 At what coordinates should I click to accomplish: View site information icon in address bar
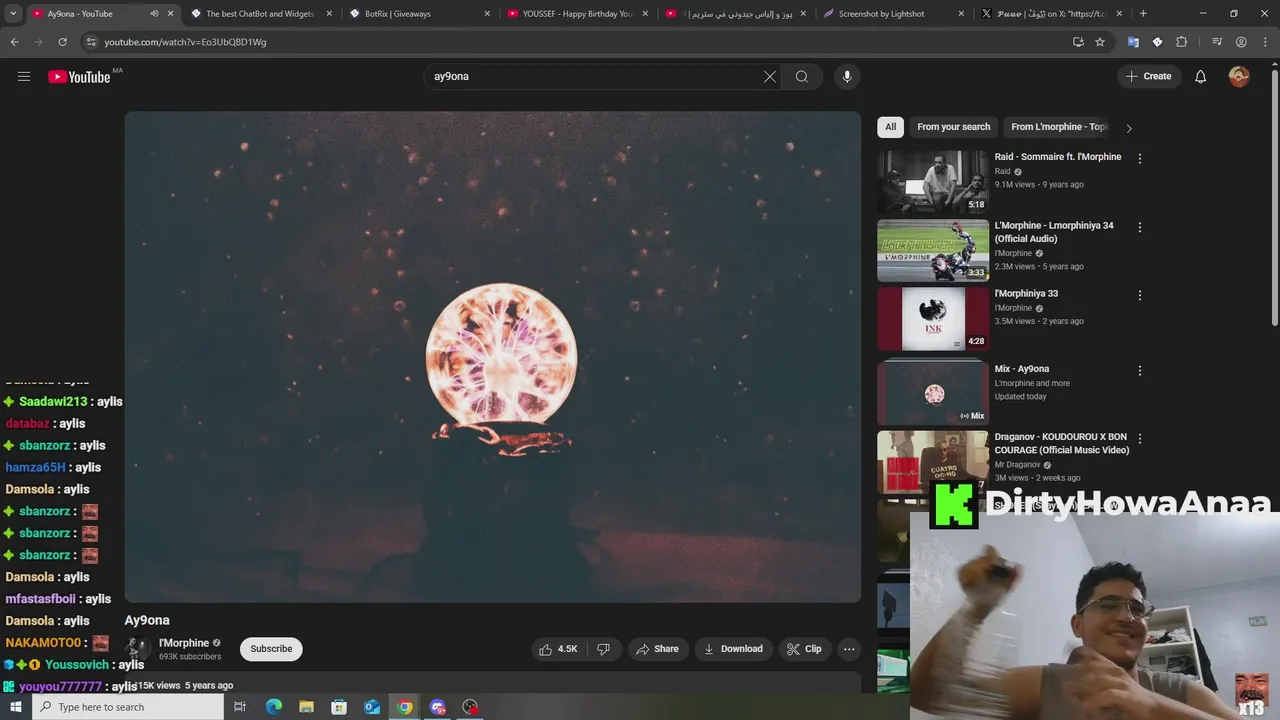tap(91, 42)
